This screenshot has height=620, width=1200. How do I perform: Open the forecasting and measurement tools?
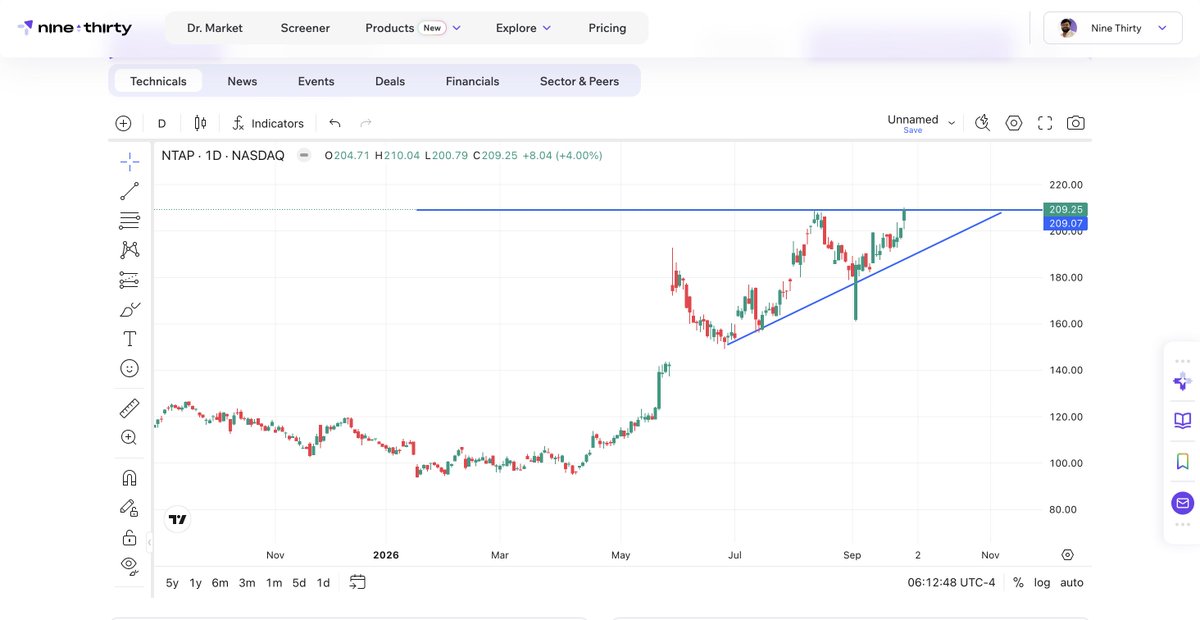tap(129, 279)
